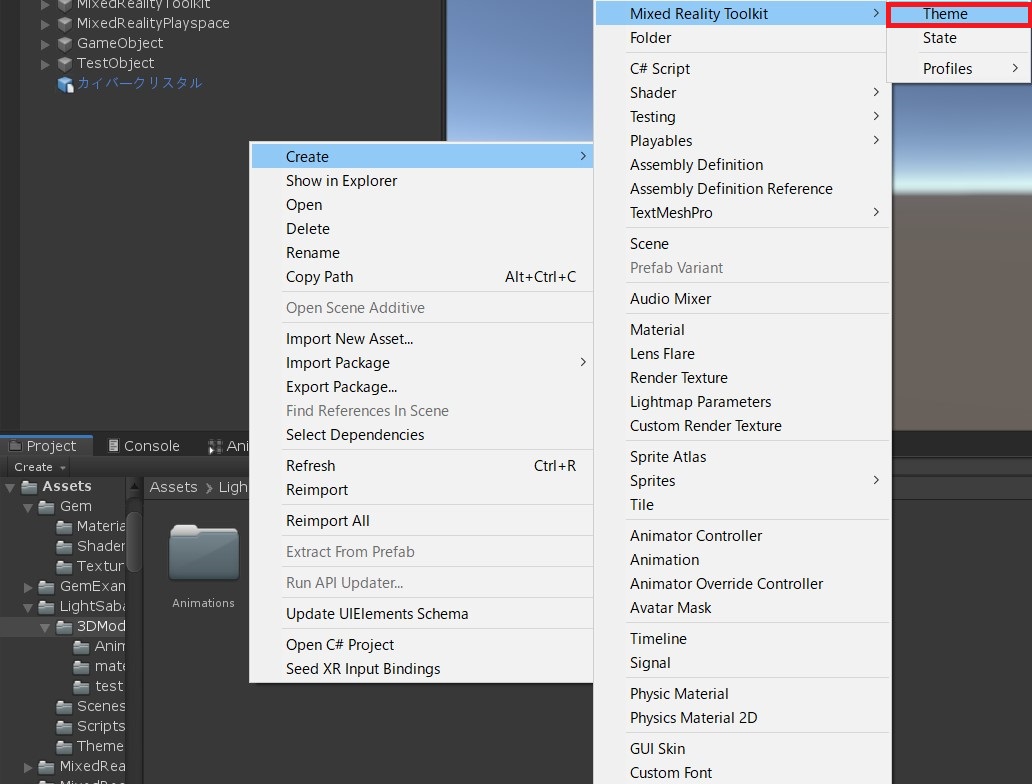The width and height of the screenshot is (1032, 784).
Task: Open the TextMeshPro submenu
Action: click(x=741, y=213)
